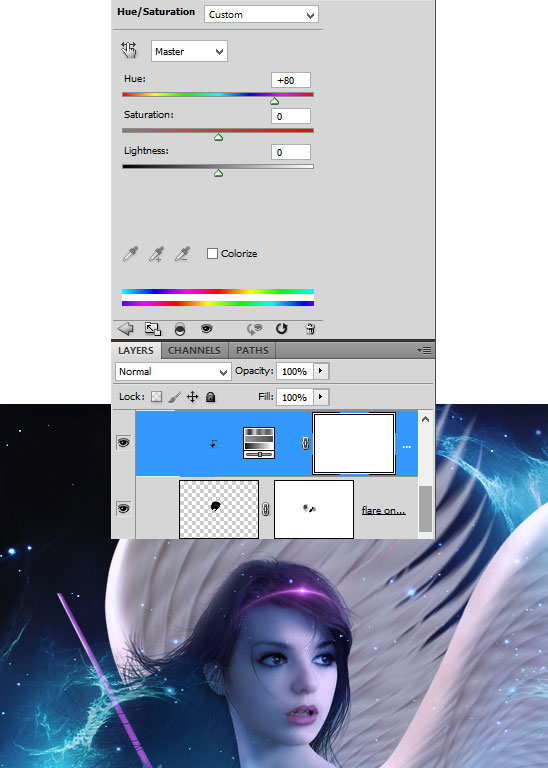Click the Lightness value field

[290, 152]
